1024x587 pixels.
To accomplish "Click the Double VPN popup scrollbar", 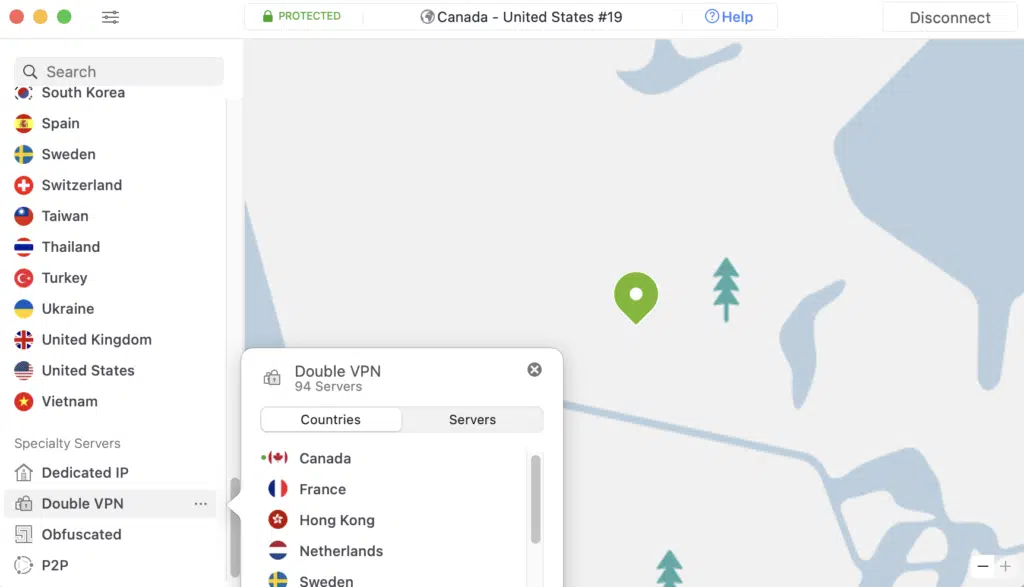I will point(536,500).
